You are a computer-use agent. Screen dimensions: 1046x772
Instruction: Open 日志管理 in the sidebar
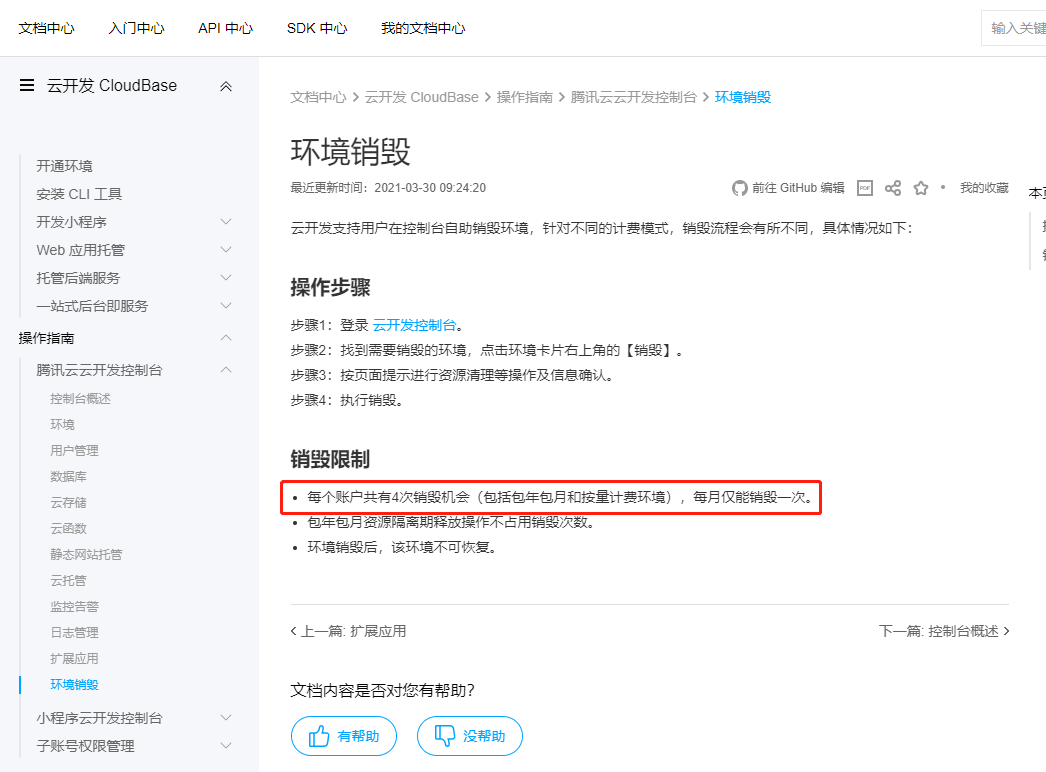pyautogui.click(x=74, y=633)
